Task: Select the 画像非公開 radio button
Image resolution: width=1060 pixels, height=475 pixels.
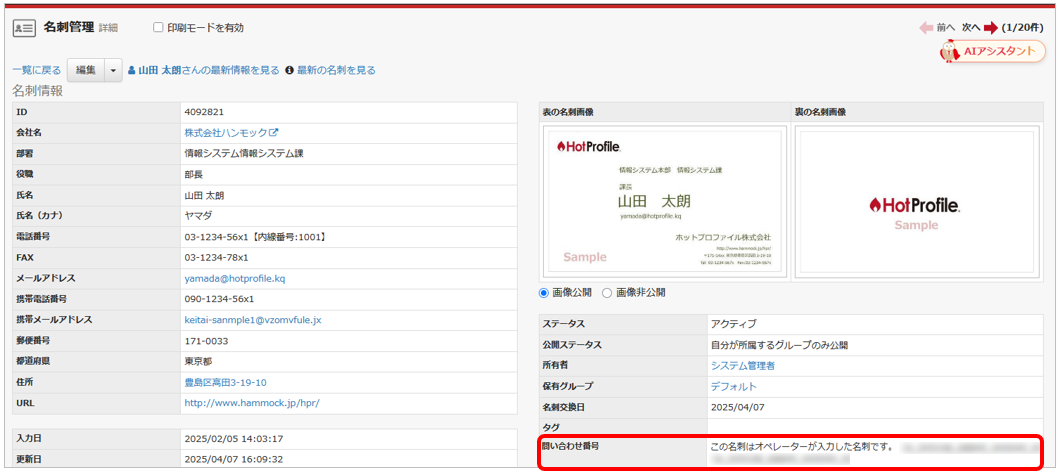Action: click(x=607, y=293)
